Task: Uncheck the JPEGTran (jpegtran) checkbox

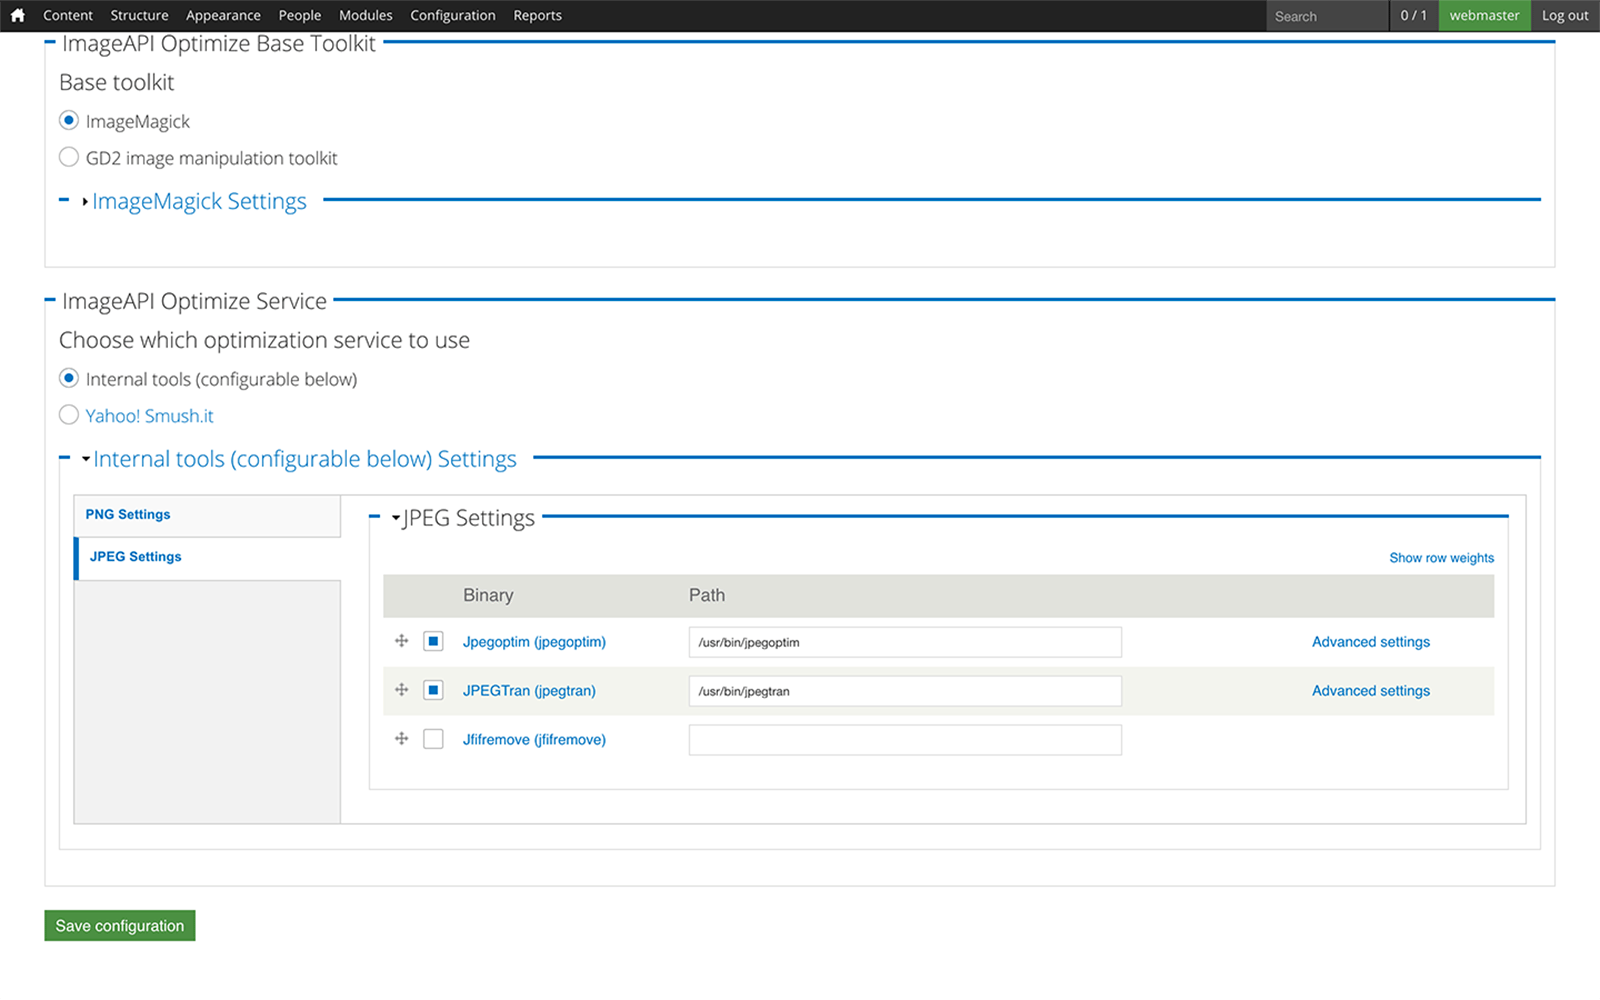Action: coord(433,690)
